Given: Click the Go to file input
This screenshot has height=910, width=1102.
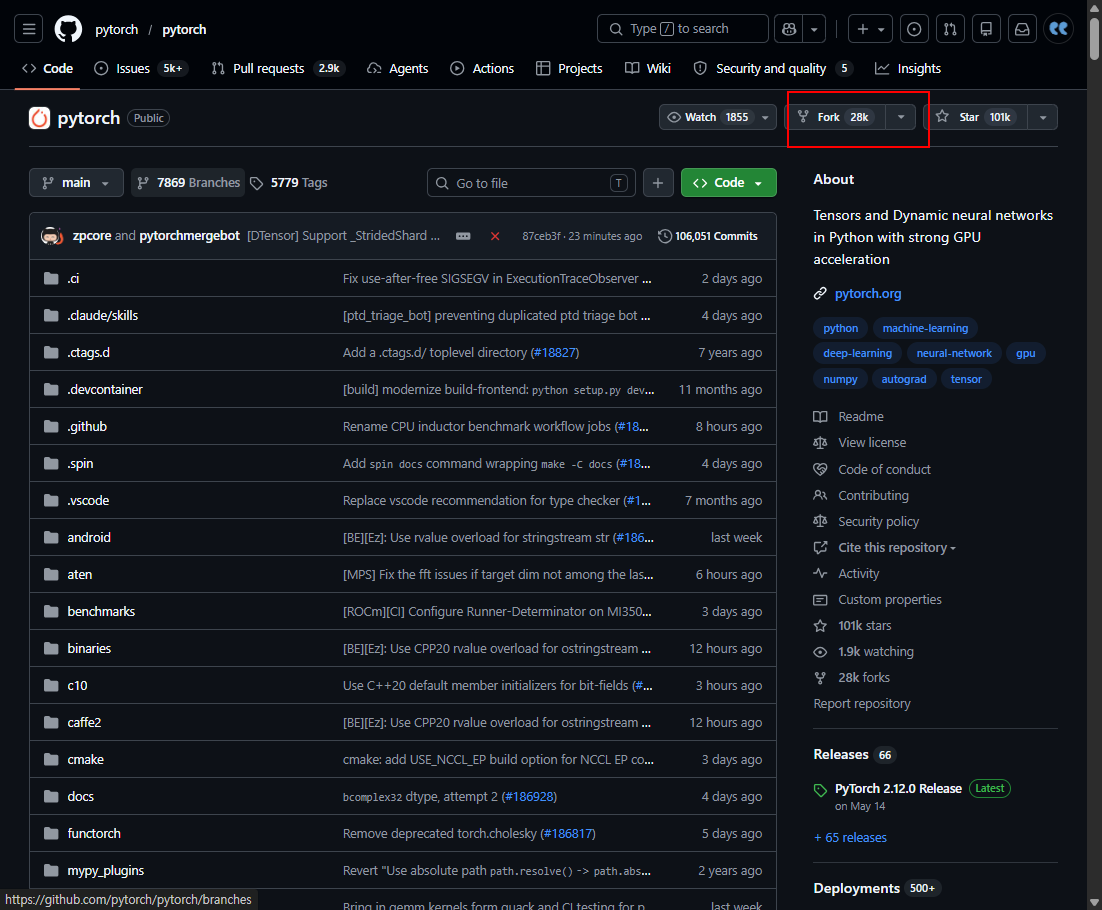Looking at the screenshot, I should pyautogui.click(x=531, y=183).
